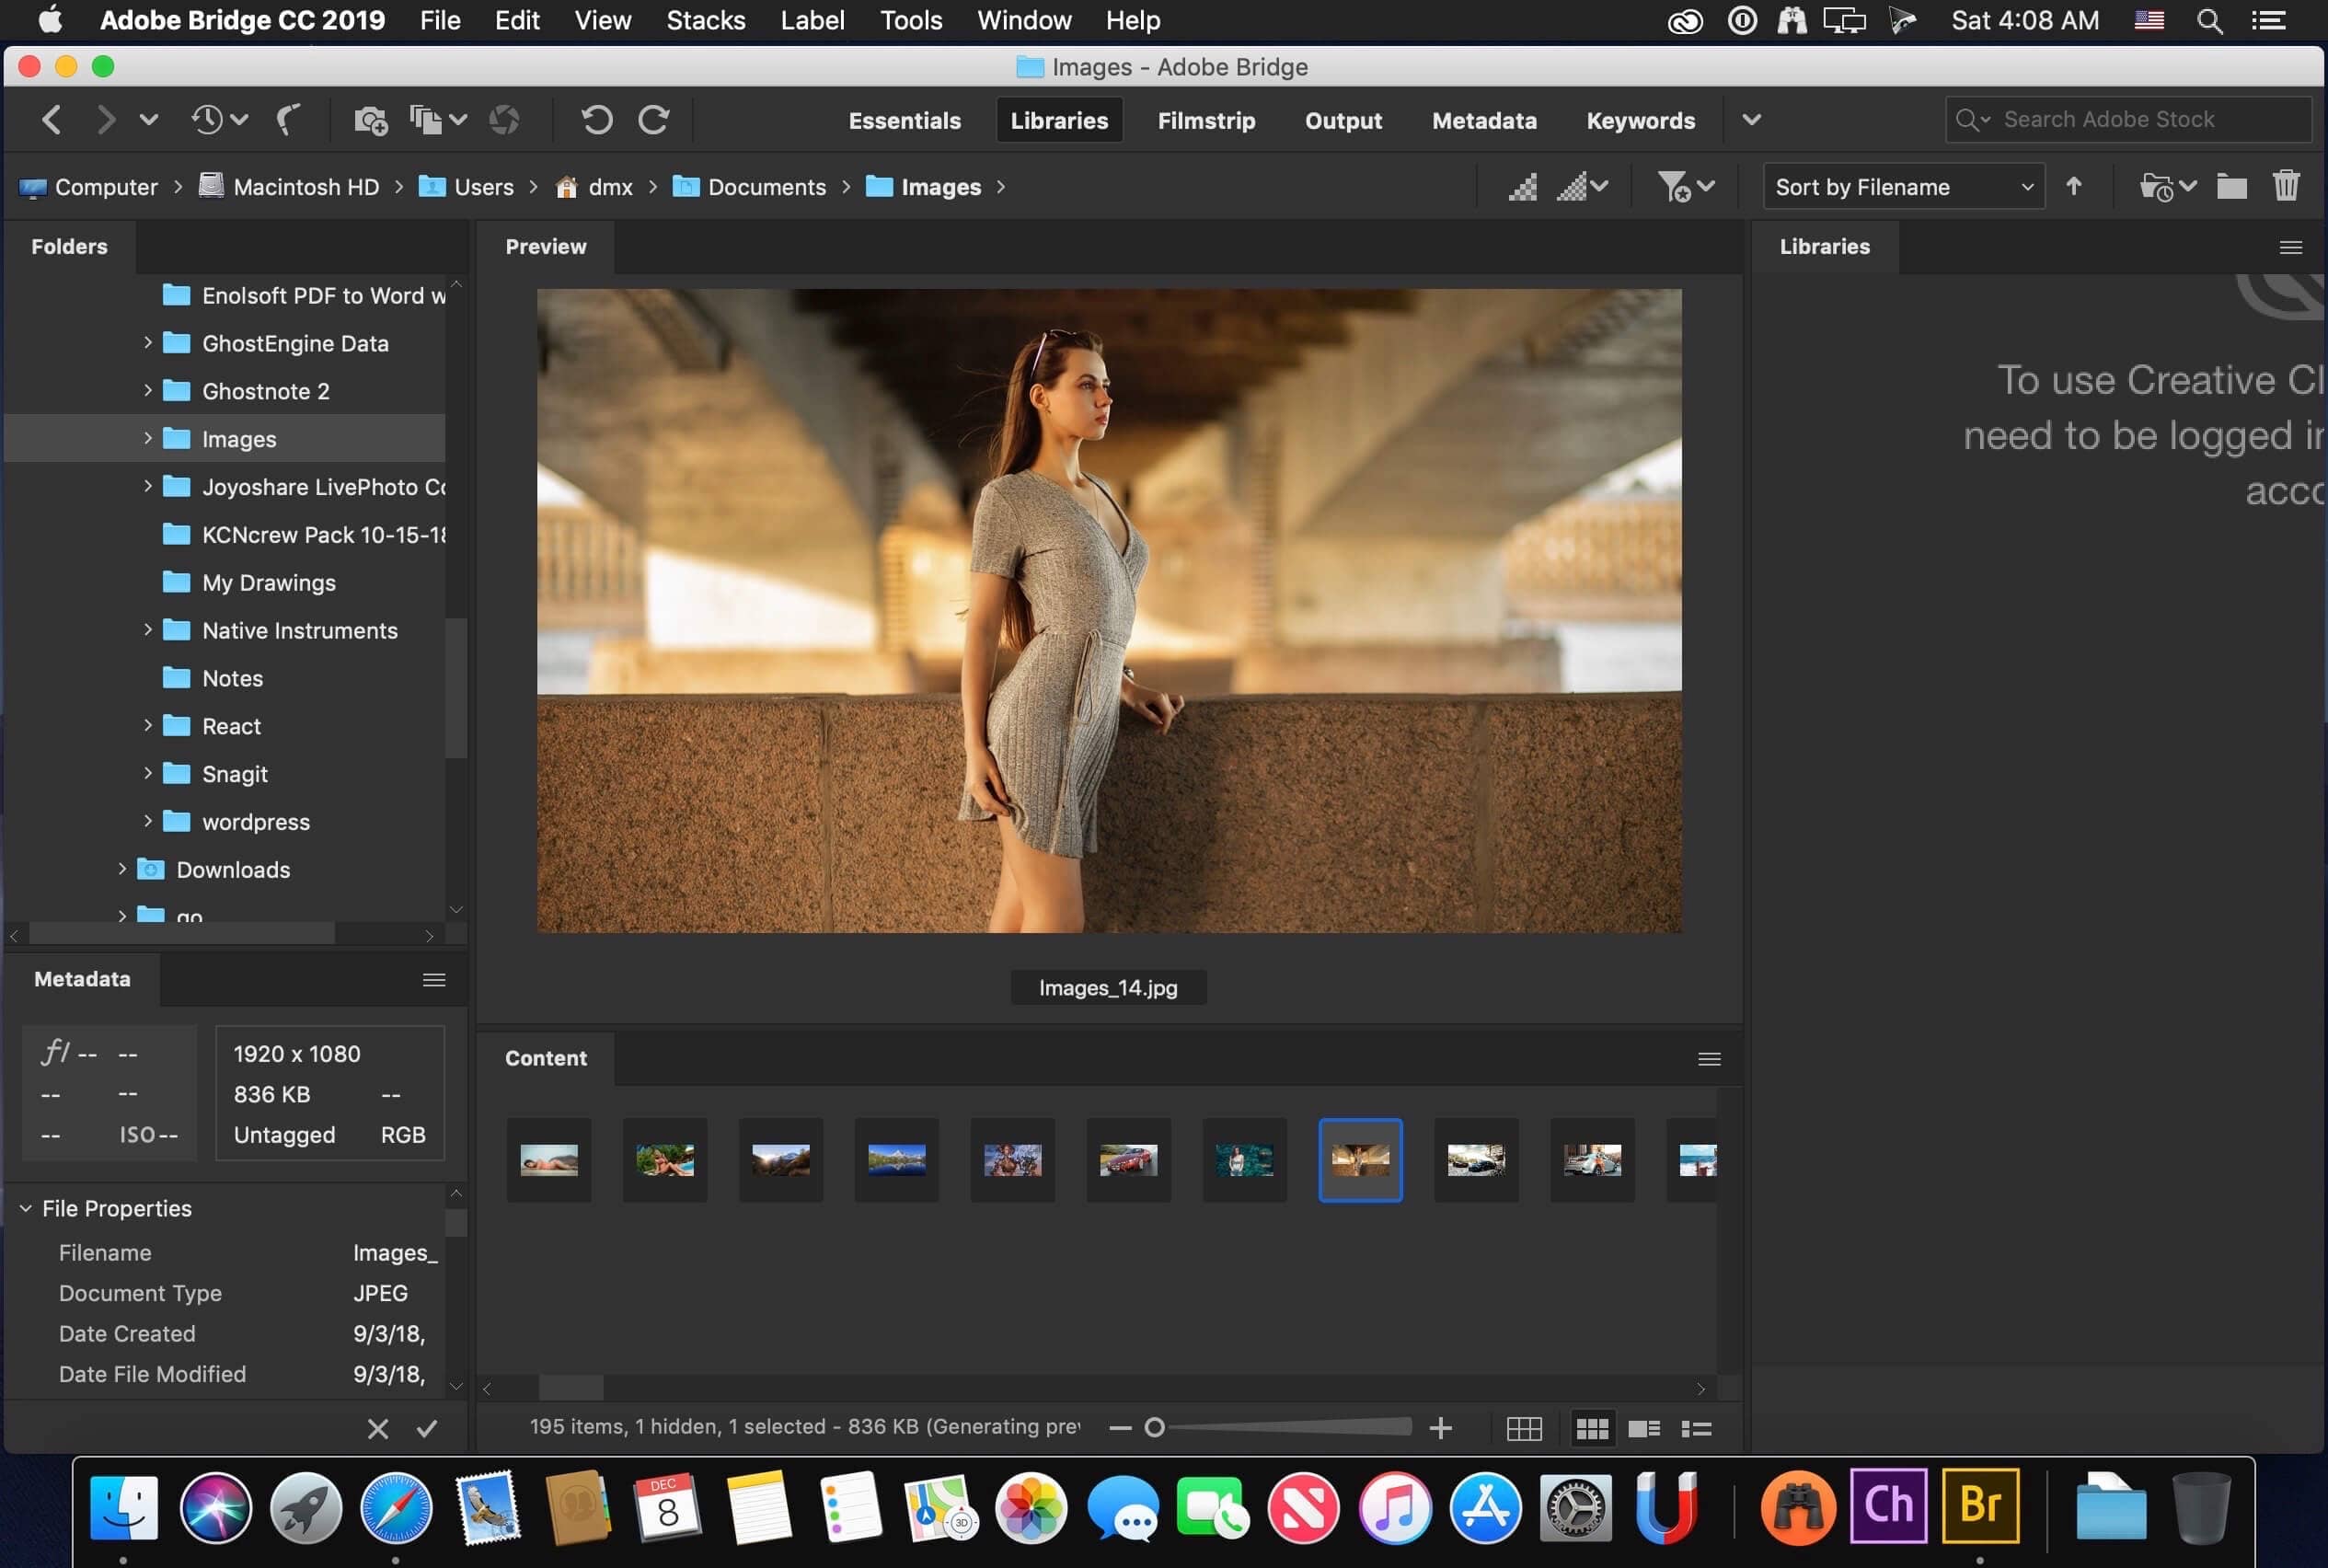This screenshot has width=2328, height=1568.
Task: Cancel rename with X button
Action: click(x=376, y=1428)
